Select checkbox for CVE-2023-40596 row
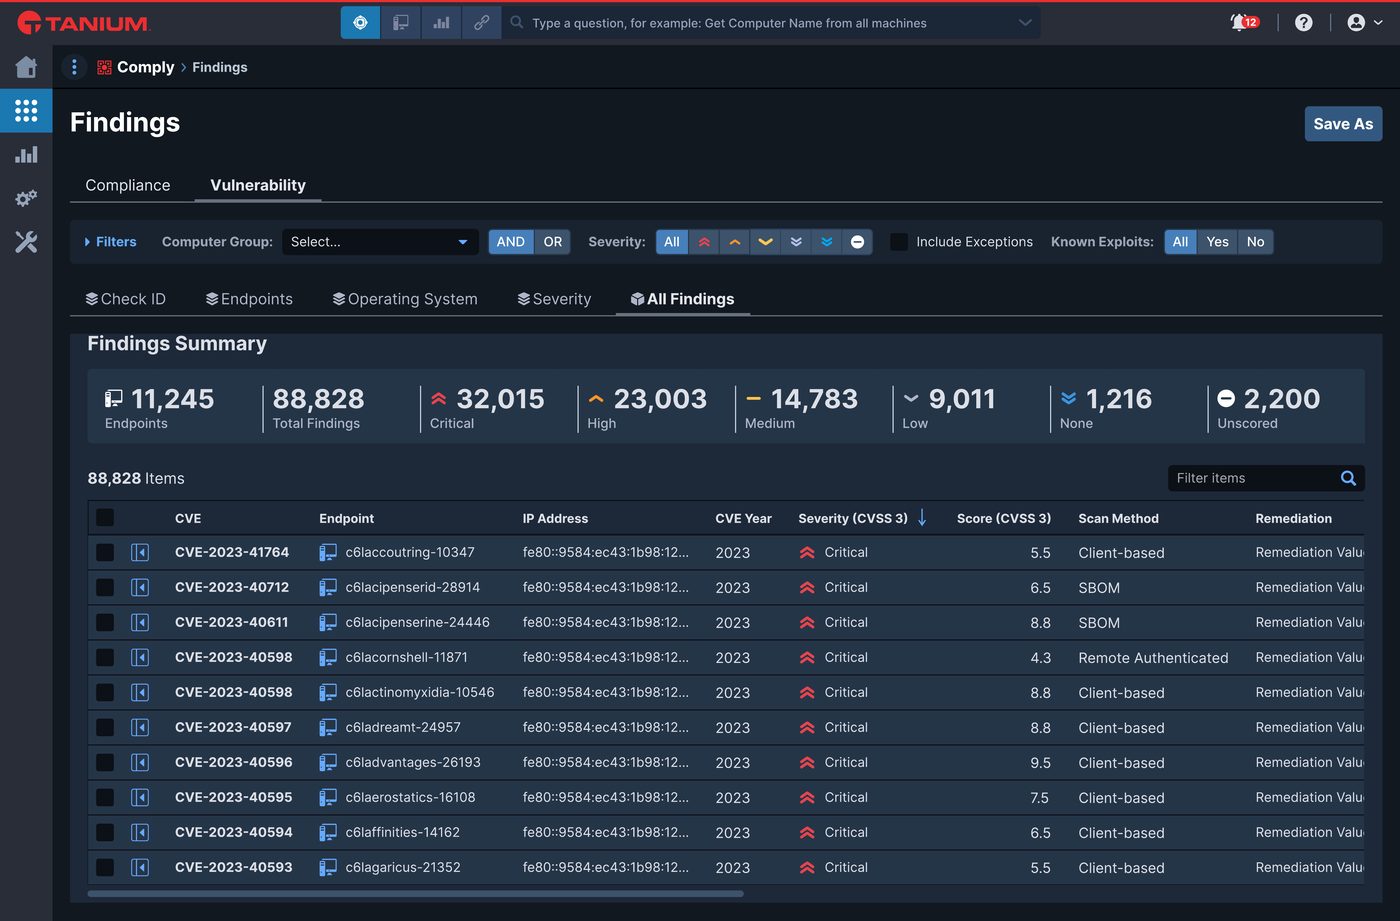 [x=105, y=762]
